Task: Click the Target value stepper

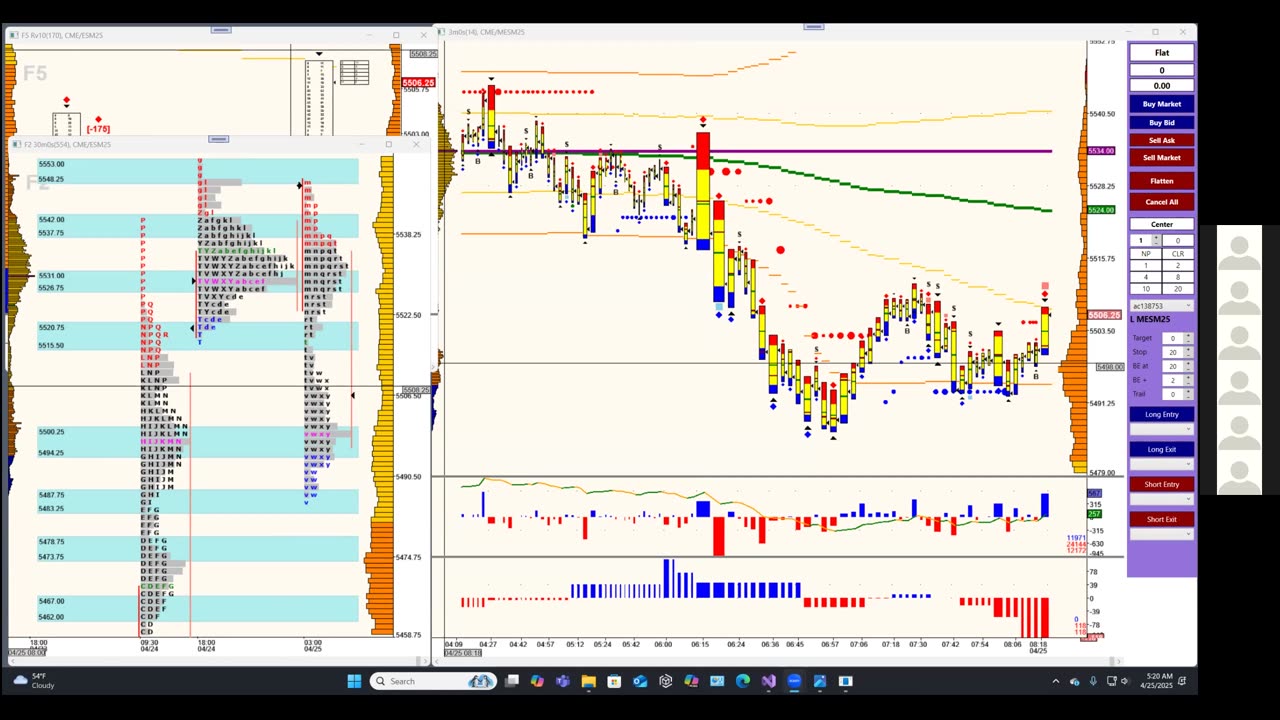Action: tap(1188, 338)
